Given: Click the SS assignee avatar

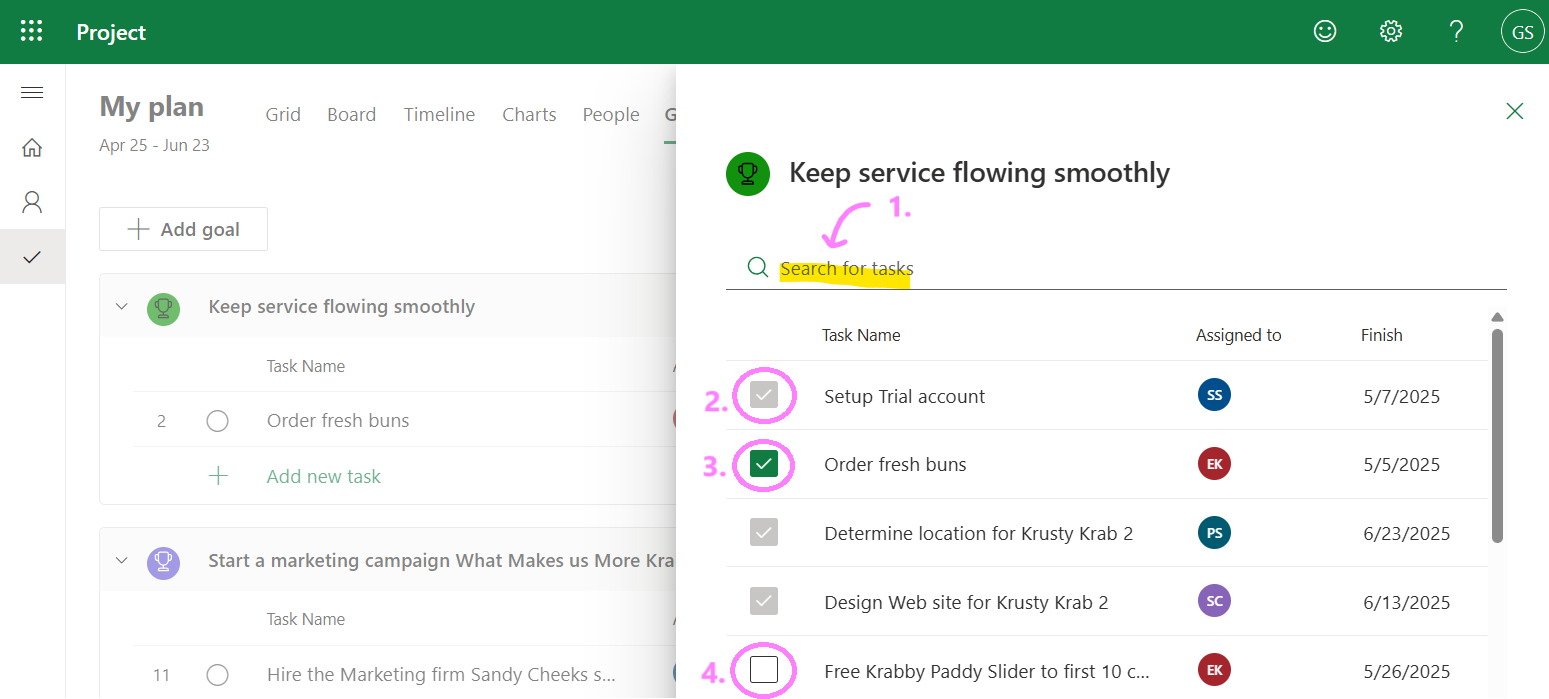Looking at the screenshot, I should (x=1214, y=395).
